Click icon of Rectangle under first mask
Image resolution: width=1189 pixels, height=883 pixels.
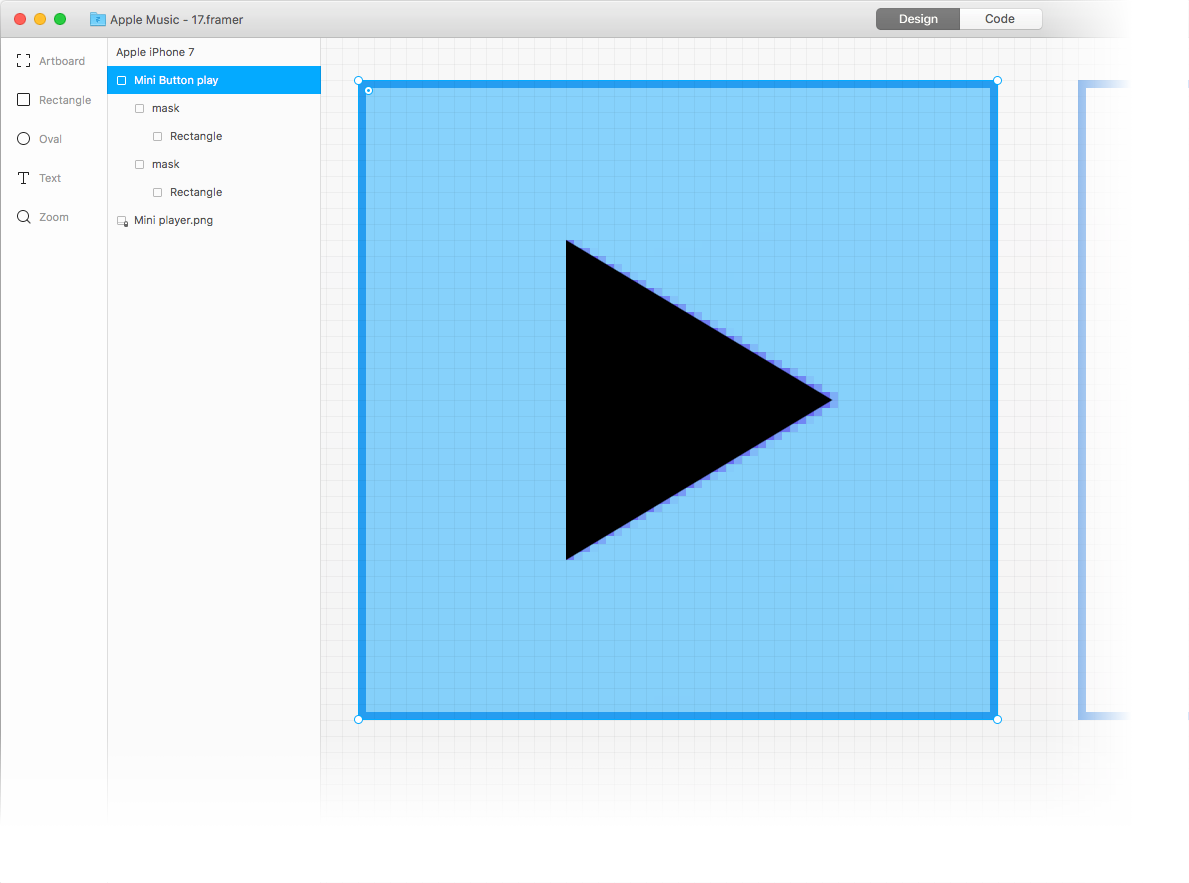pyautogui.click(x=158, y=137)
